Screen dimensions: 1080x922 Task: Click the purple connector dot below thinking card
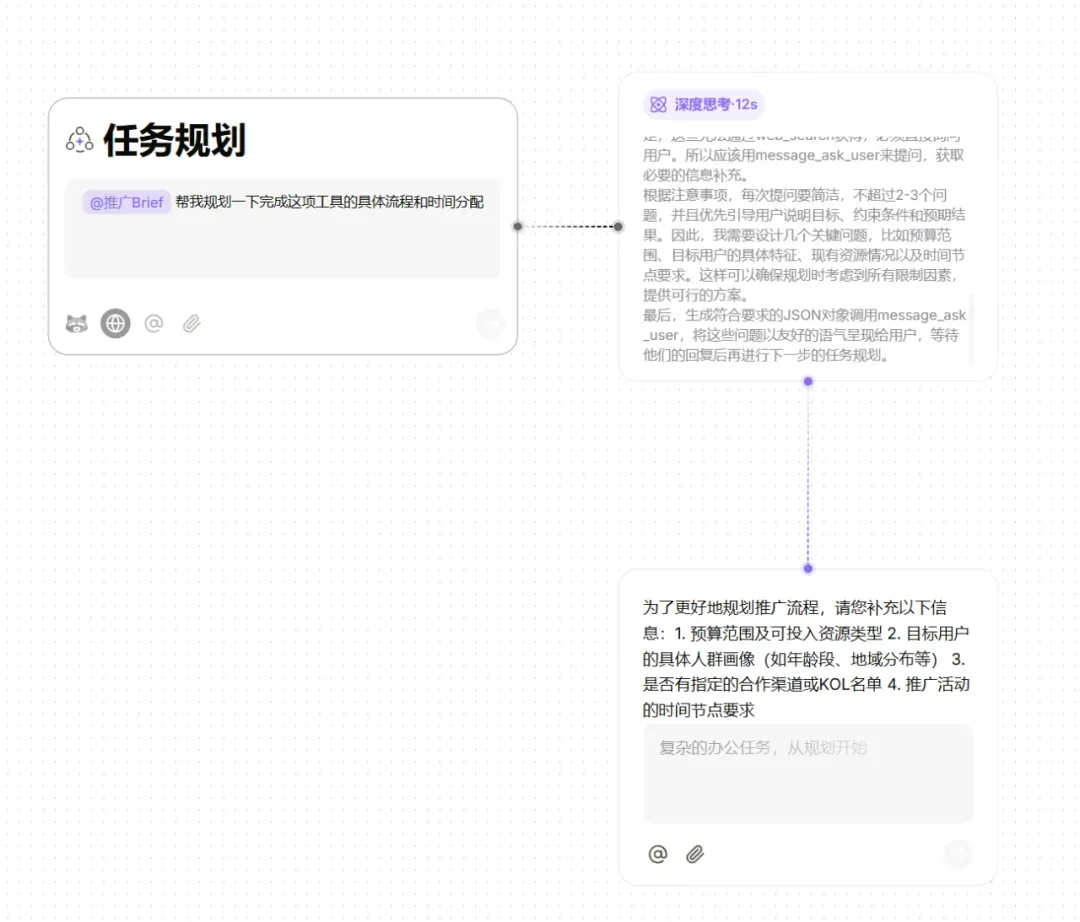808,381
